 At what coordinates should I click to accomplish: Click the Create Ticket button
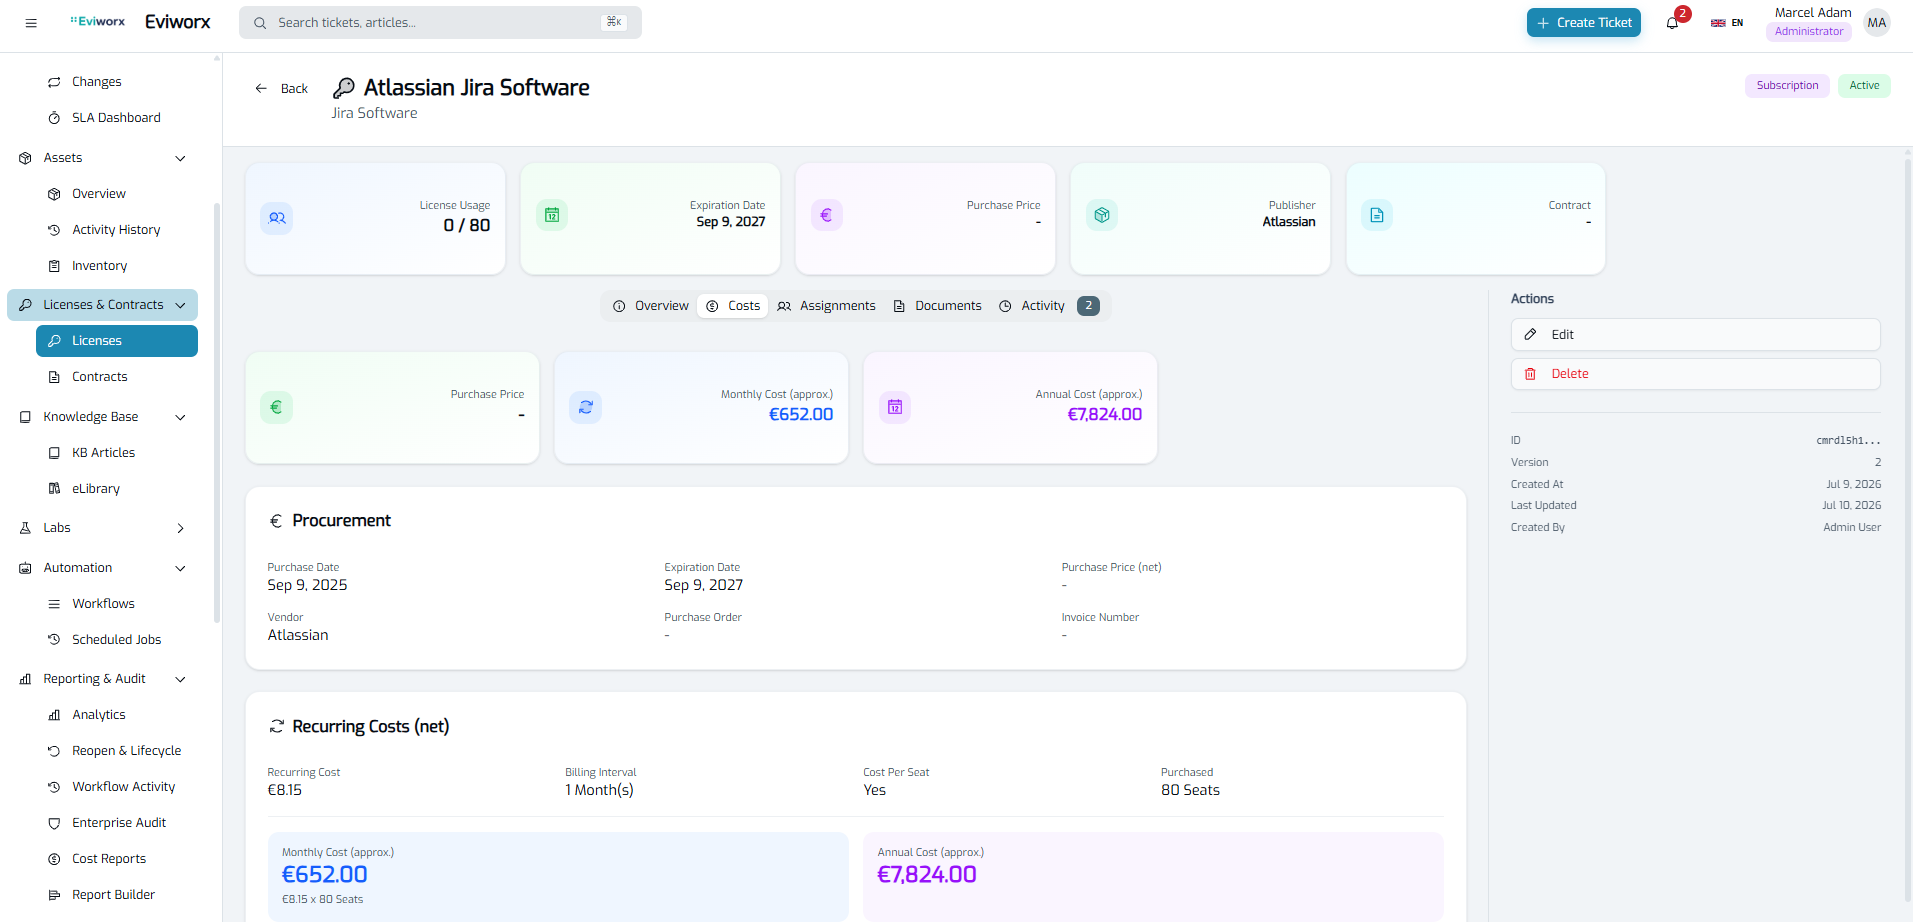(x=1584, y=23)
